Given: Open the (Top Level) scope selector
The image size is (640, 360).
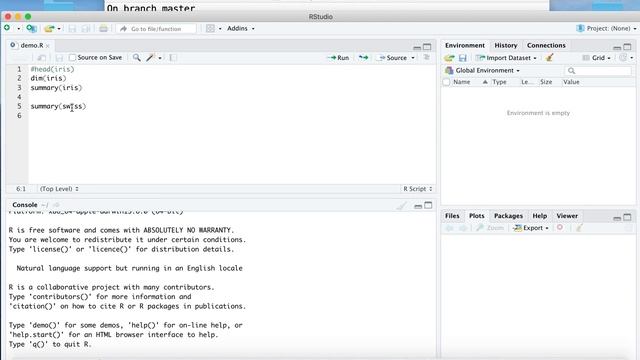Looking at the screenshot, I should point(59,189).
